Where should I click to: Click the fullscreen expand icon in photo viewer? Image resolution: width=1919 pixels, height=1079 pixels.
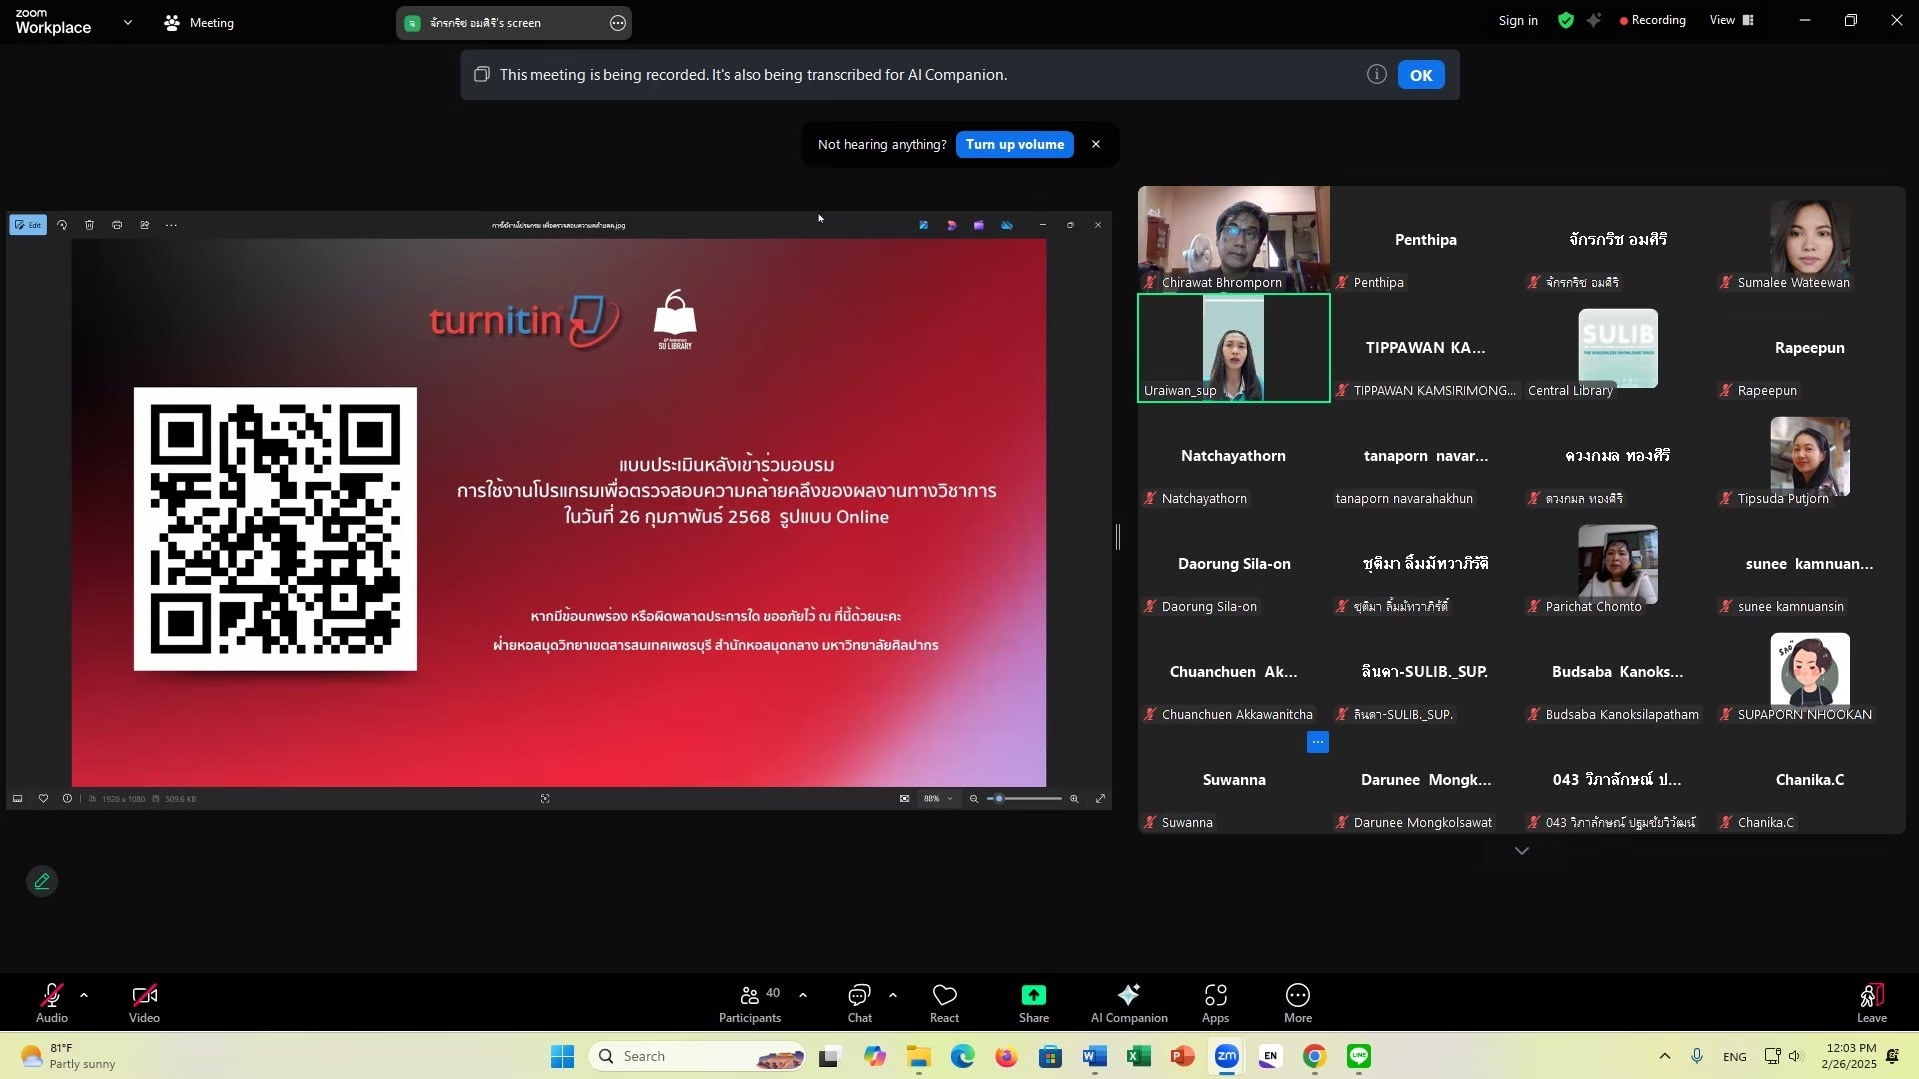point(1100,799)
